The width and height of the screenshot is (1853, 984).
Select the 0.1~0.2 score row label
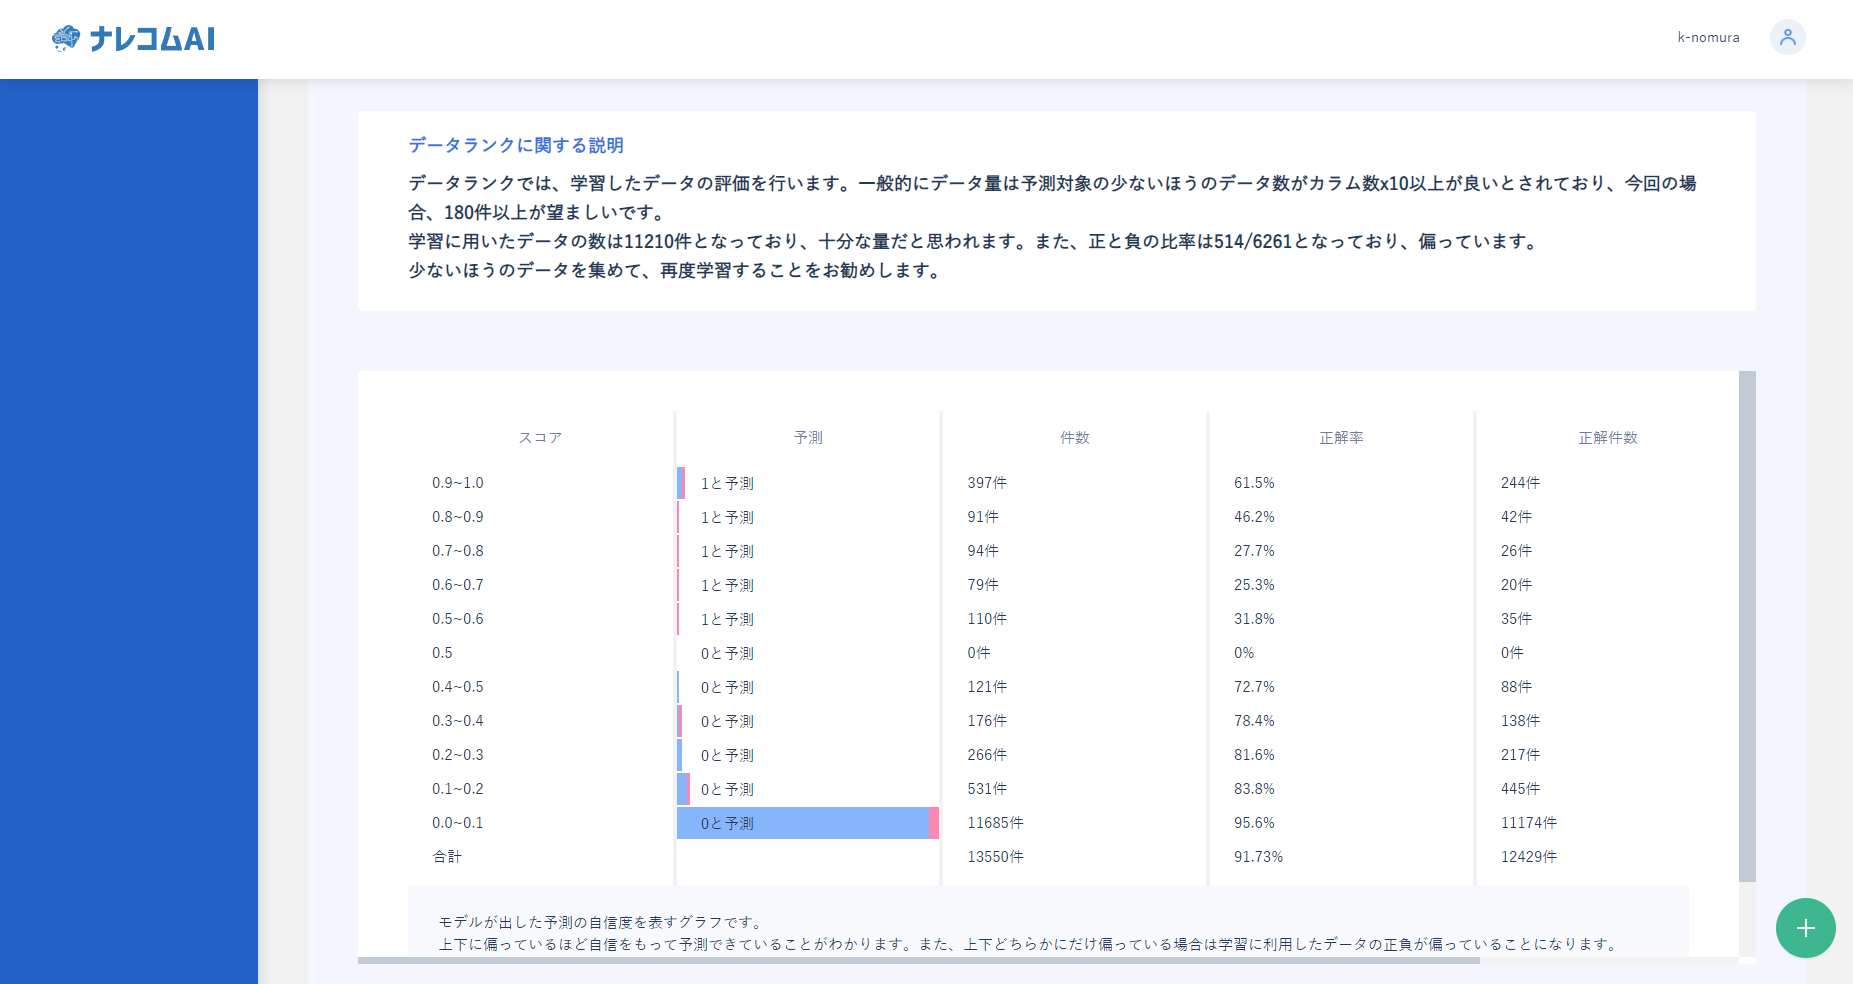[458, 789]
